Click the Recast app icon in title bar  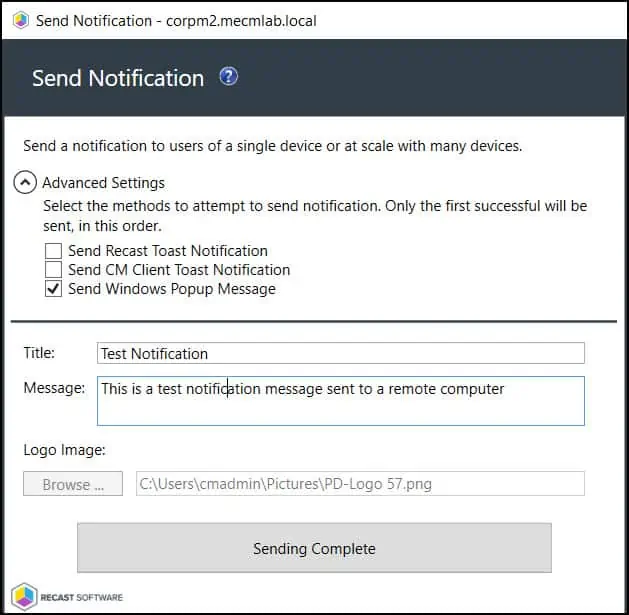[21, 20]
